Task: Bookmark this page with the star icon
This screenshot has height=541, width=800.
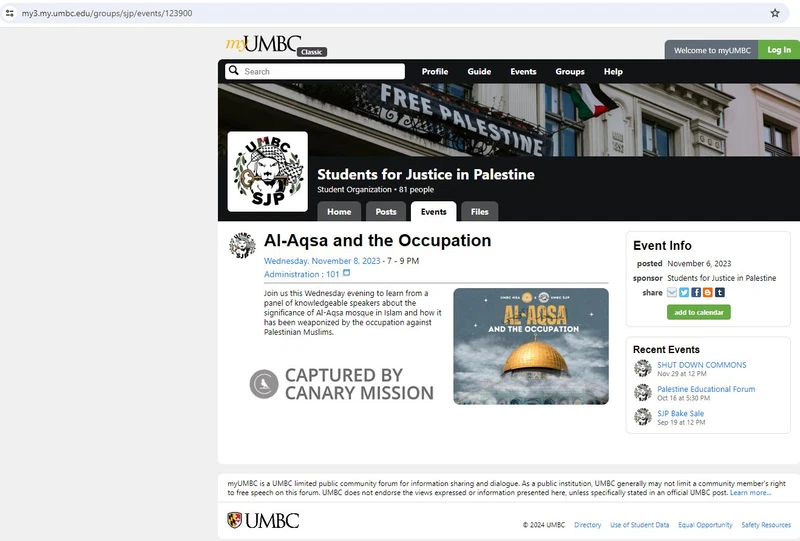Action: pyautogui.click(x=774, y=14)
